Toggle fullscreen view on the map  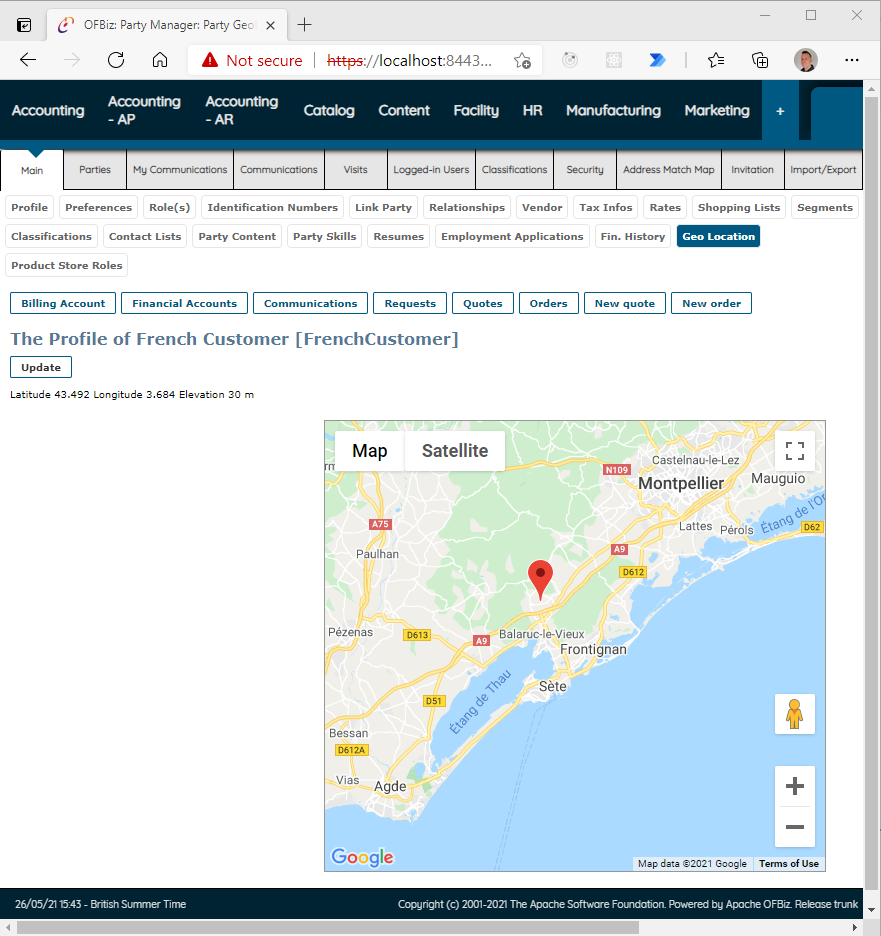click(794, 451)
